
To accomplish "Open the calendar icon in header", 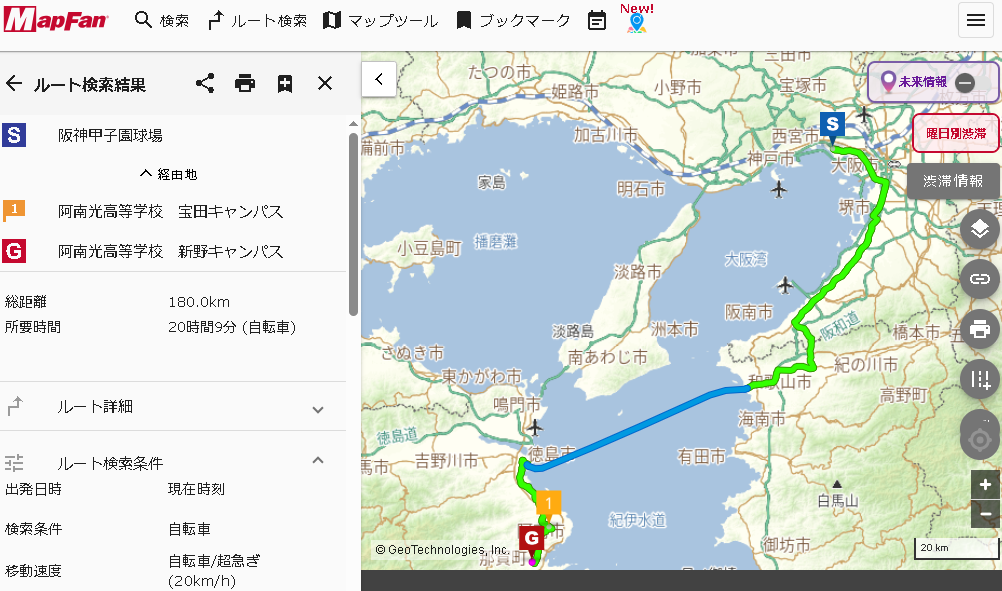I will click(597, 20).
